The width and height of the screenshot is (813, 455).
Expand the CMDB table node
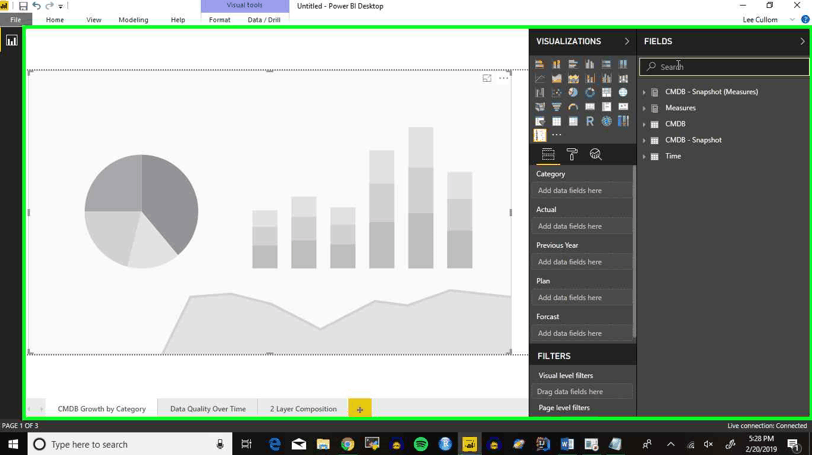click(x=644, y=124)
